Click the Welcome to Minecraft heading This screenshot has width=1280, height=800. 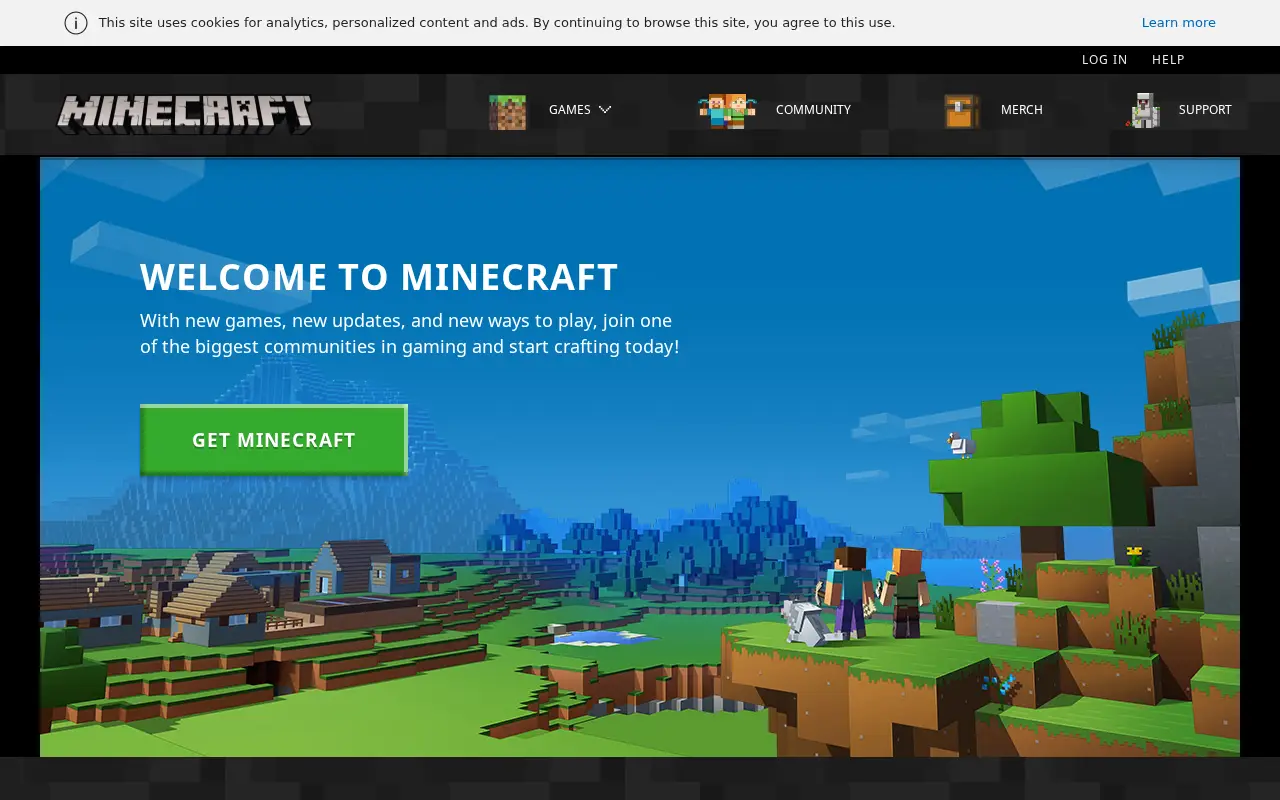[x=379, y=277]
